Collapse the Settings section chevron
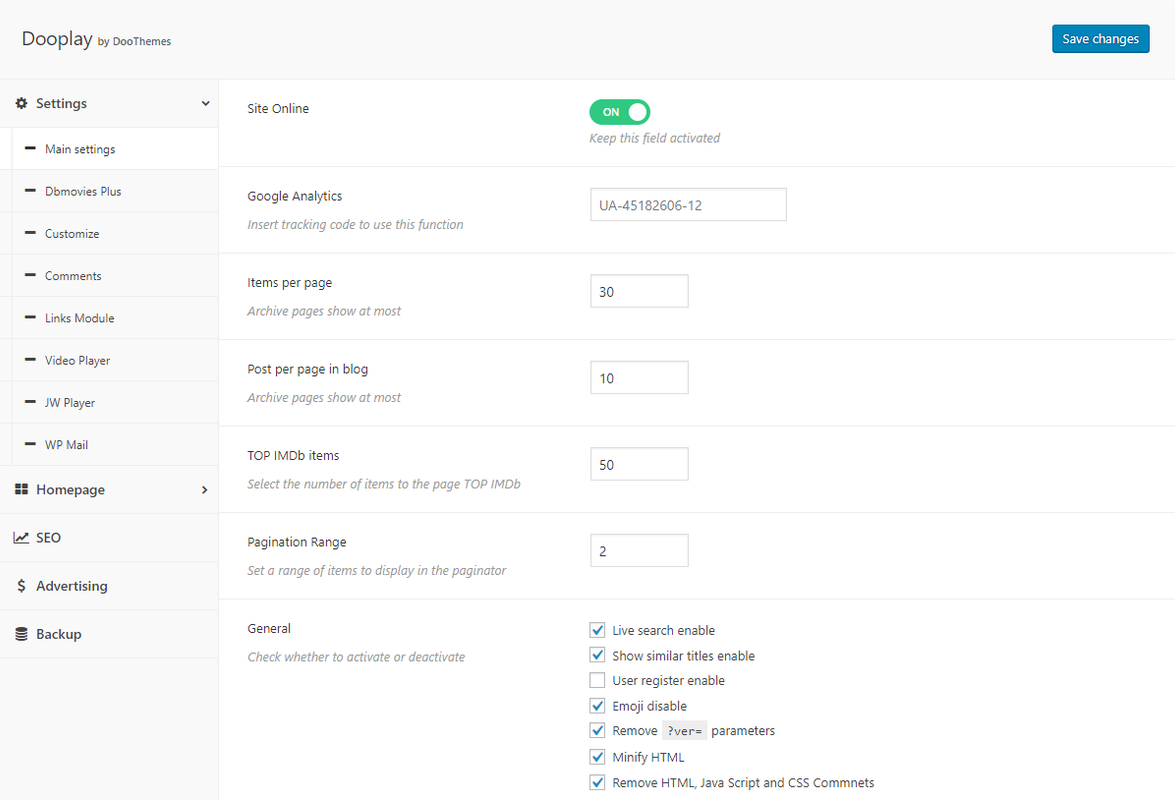 tap(205, 103)
